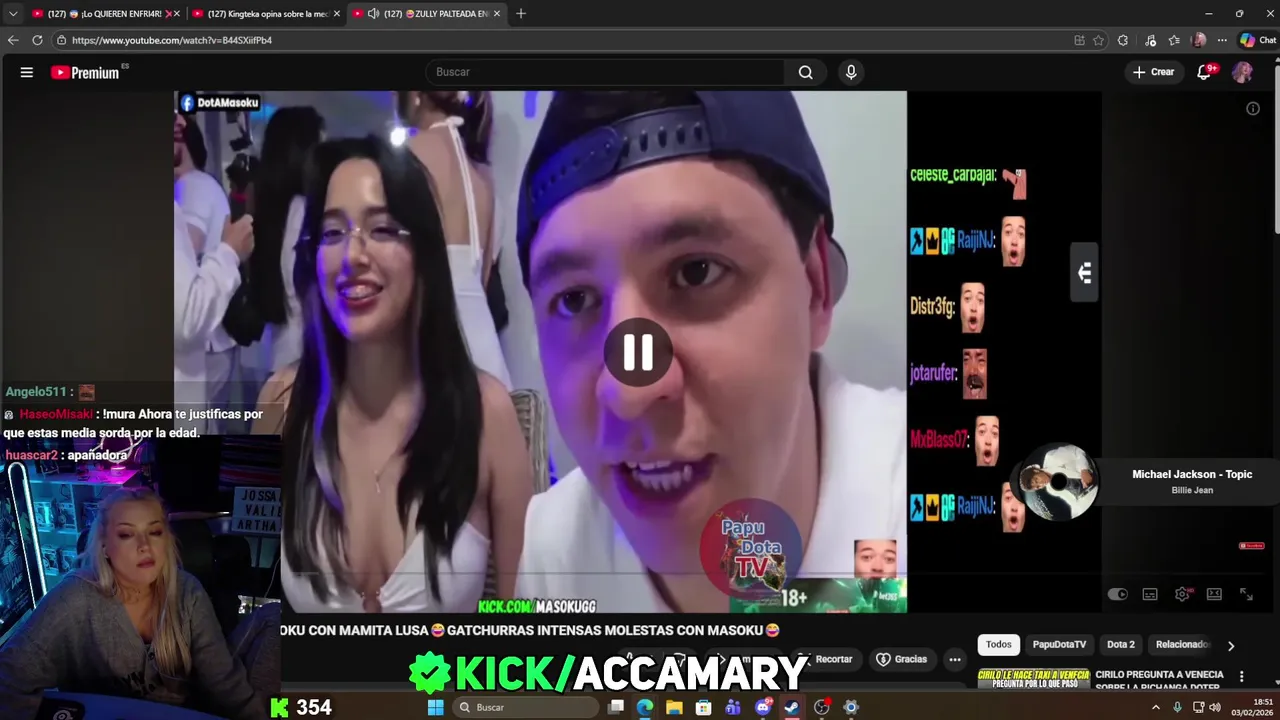Open the volume speaker tray icon
Image resolution: width=1280 pixels, height=720 pixels.
click(1215, 707)
